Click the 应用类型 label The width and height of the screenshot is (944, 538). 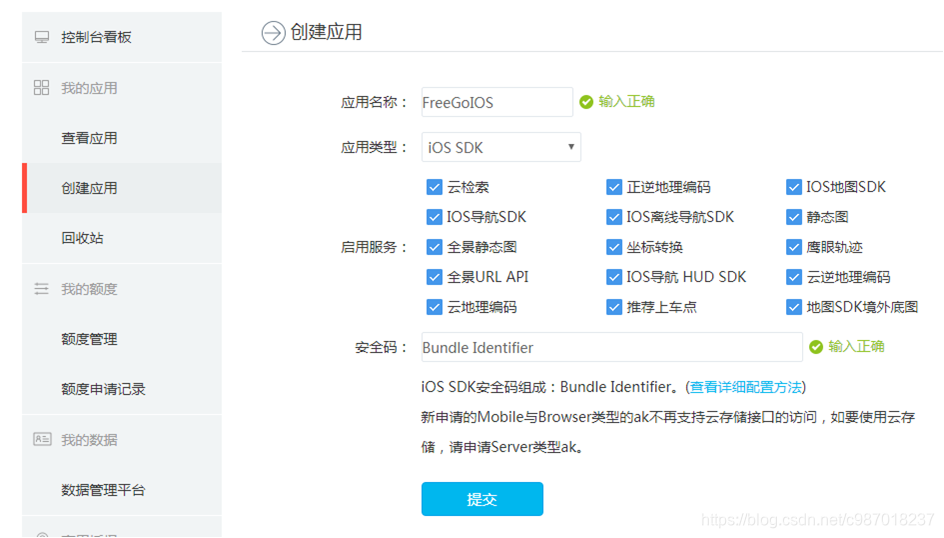pos(374,147)
